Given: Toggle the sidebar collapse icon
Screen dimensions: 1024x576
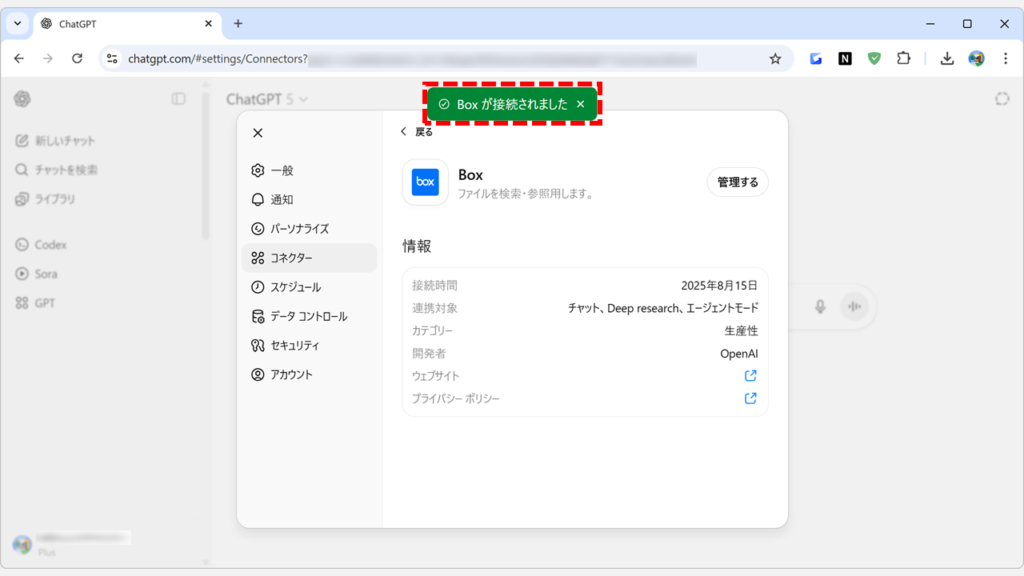Looking at the screenshot, I should (178, 99).
